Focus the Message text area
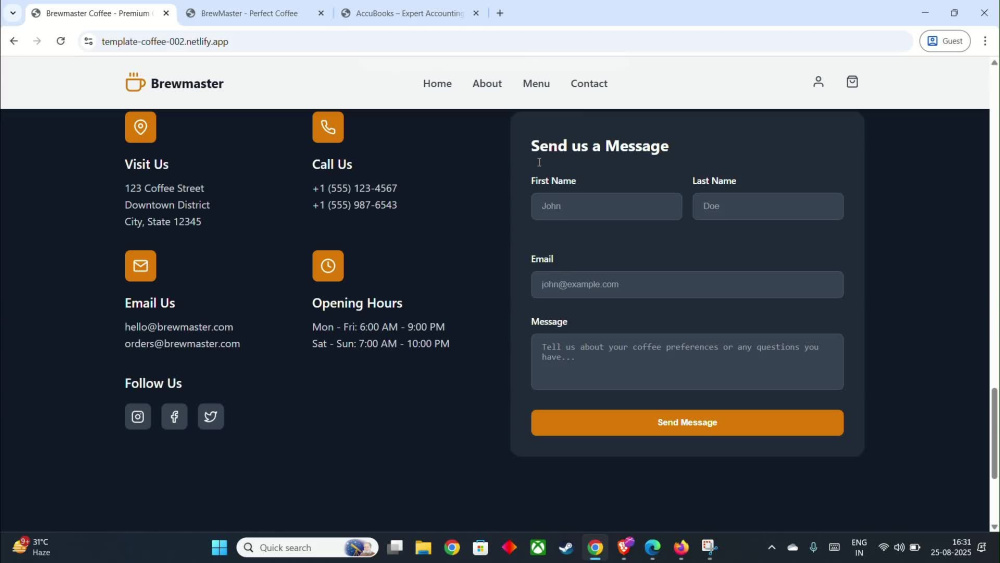The width and height of the screenshot is (1000, 563). [x=687, y=362]
